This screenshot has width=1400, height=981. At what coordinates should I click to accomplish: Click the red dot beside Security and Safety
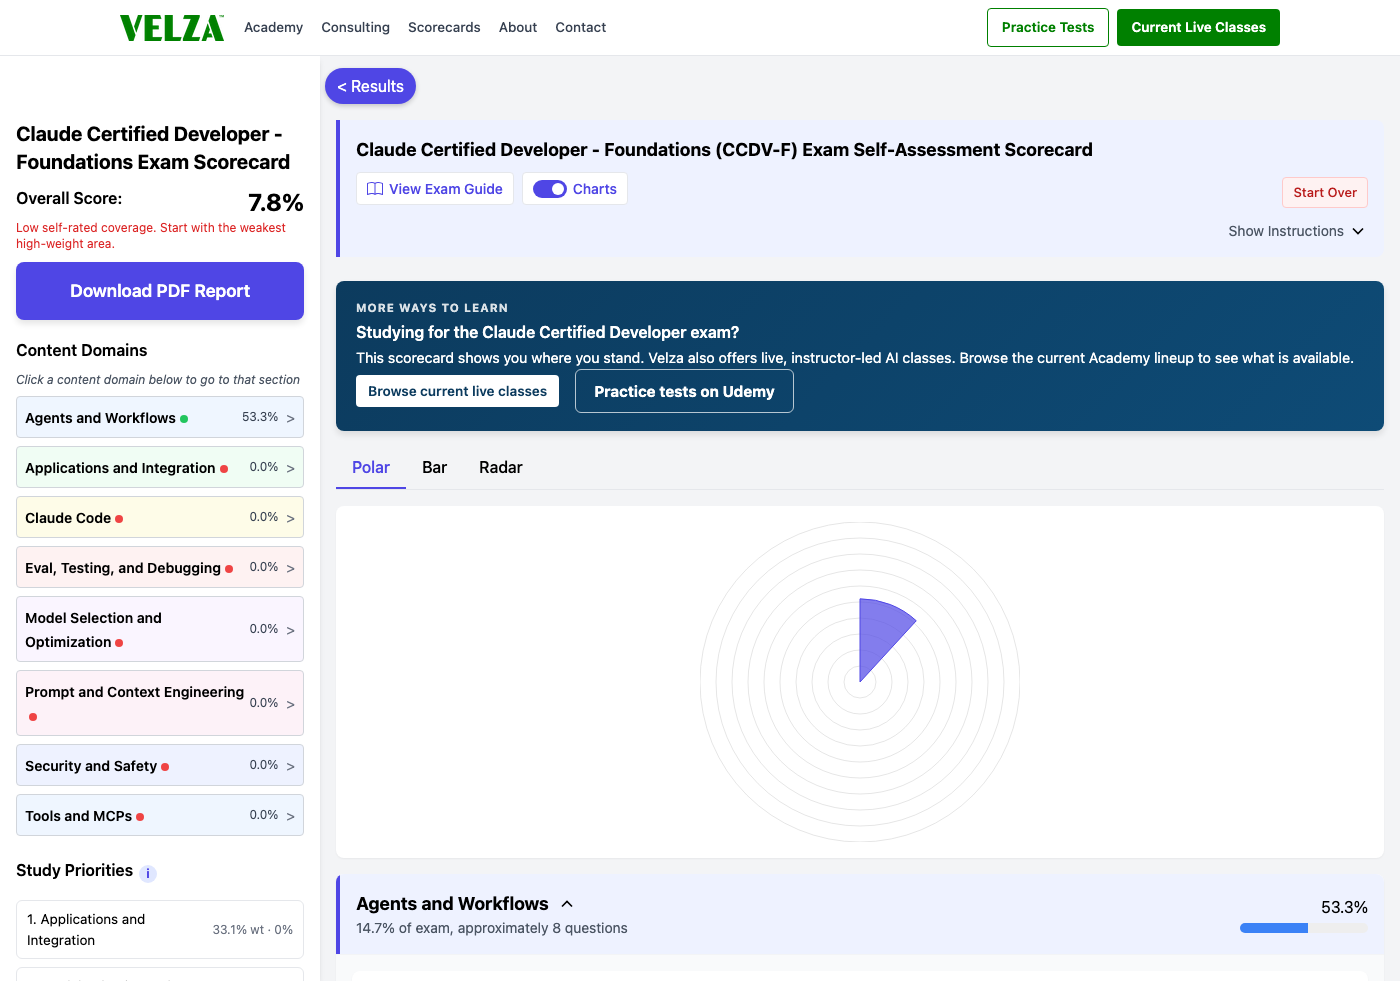coord(165,767)
